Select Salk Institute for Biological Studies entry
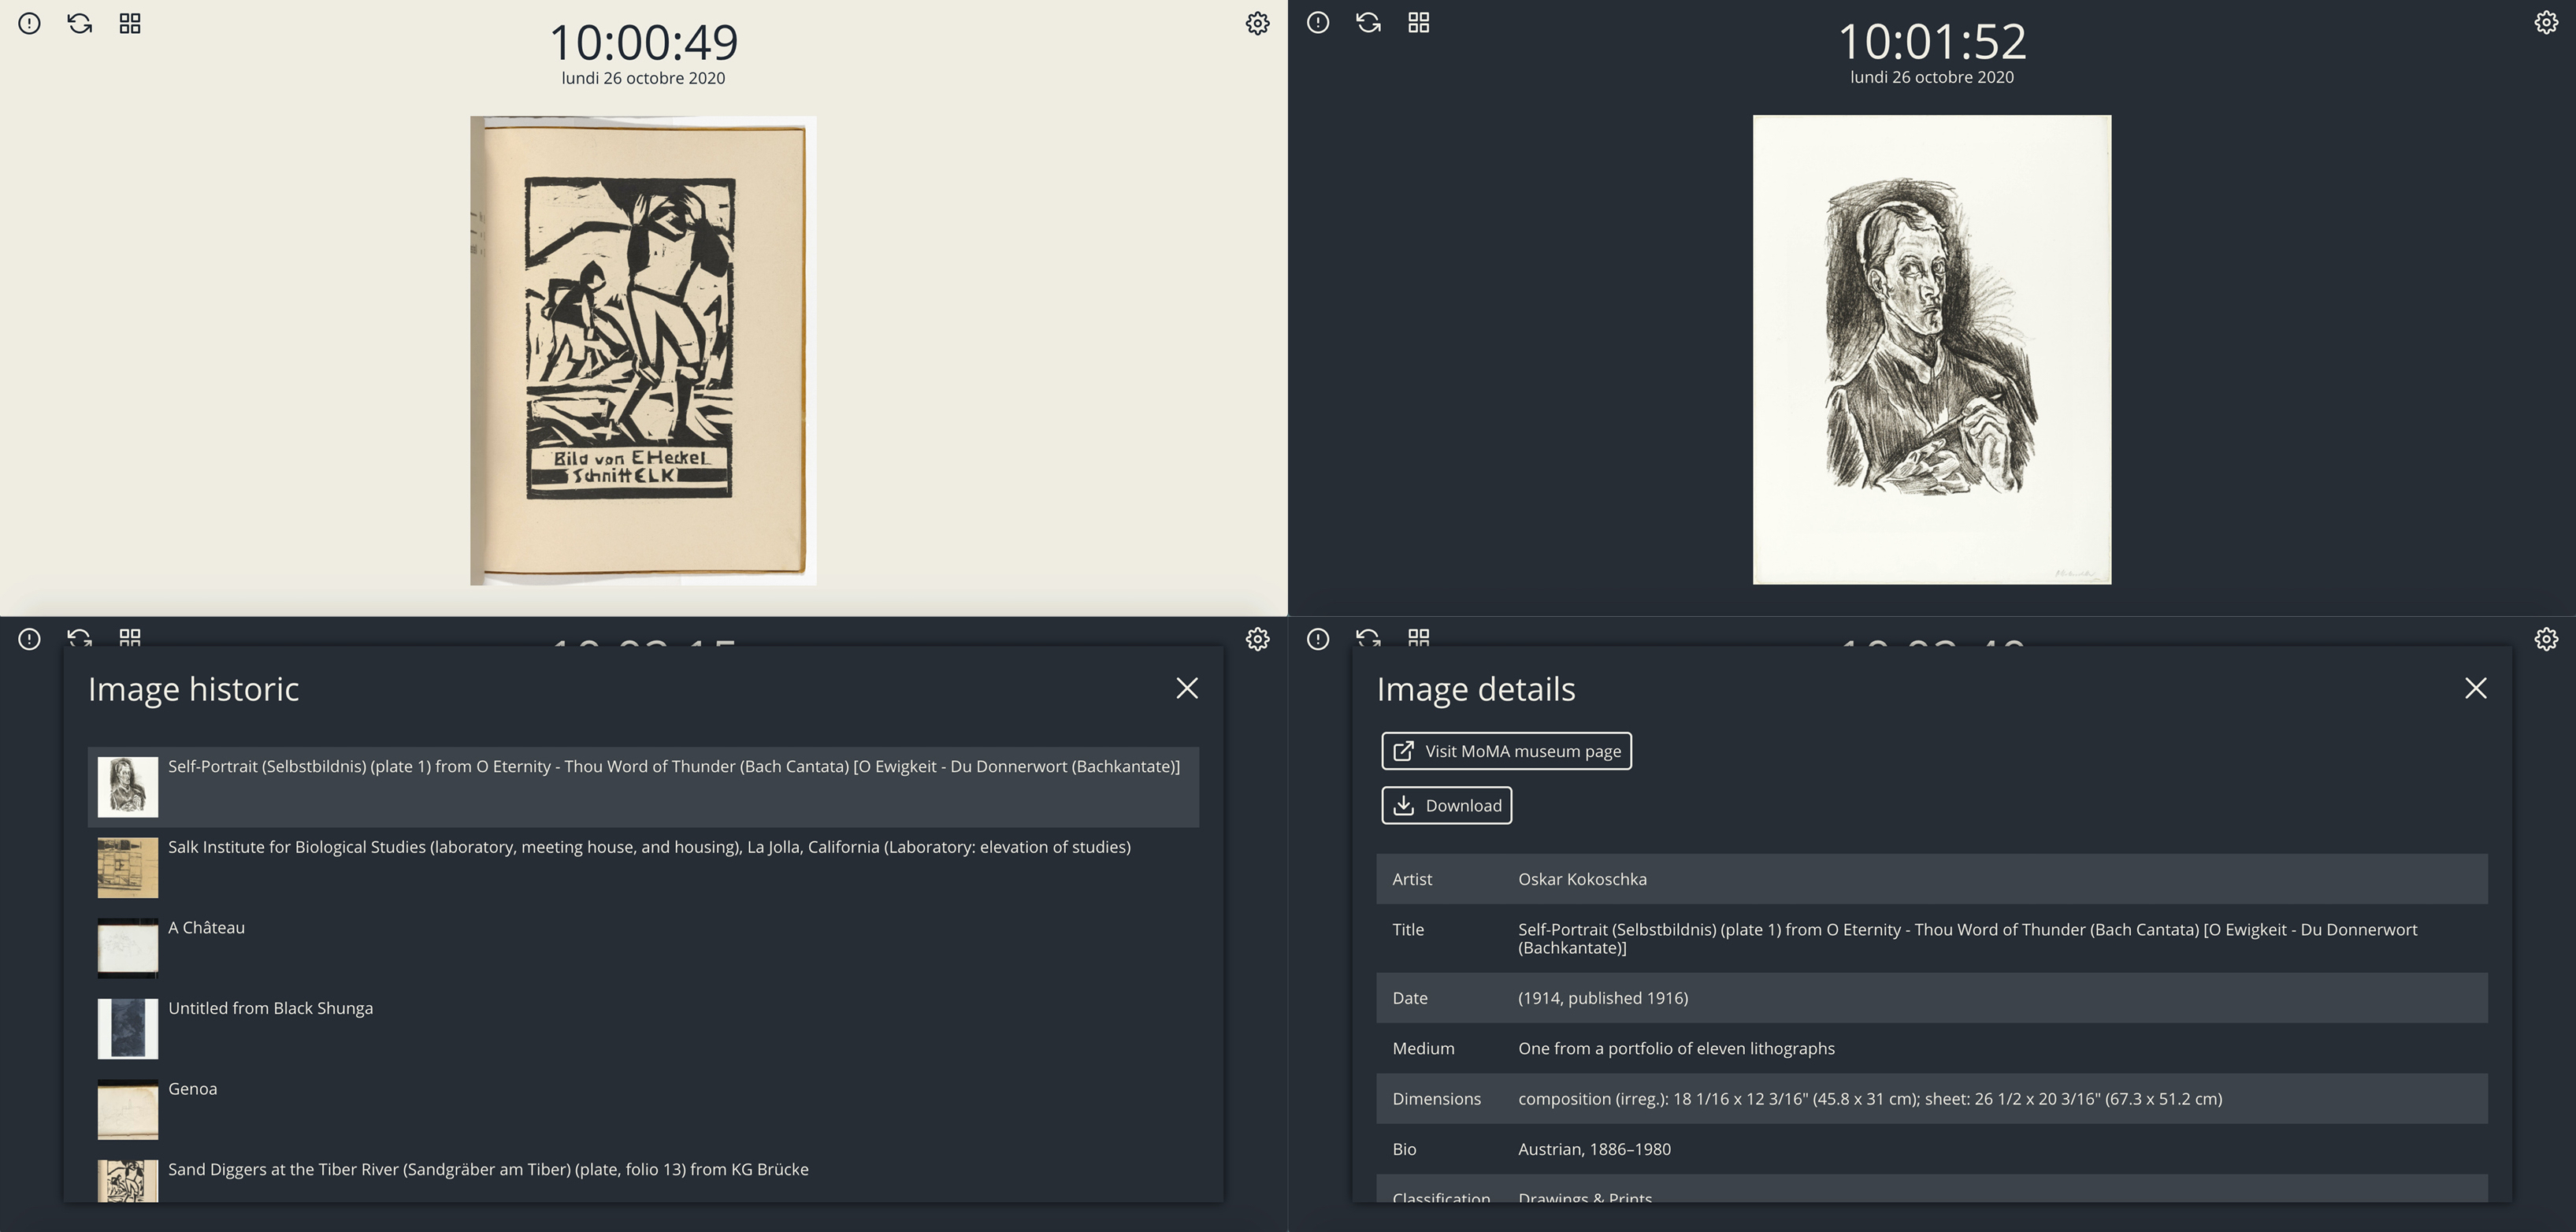Image resolution: width=2576 pixels, height=1232 pixels. point(643,867)
